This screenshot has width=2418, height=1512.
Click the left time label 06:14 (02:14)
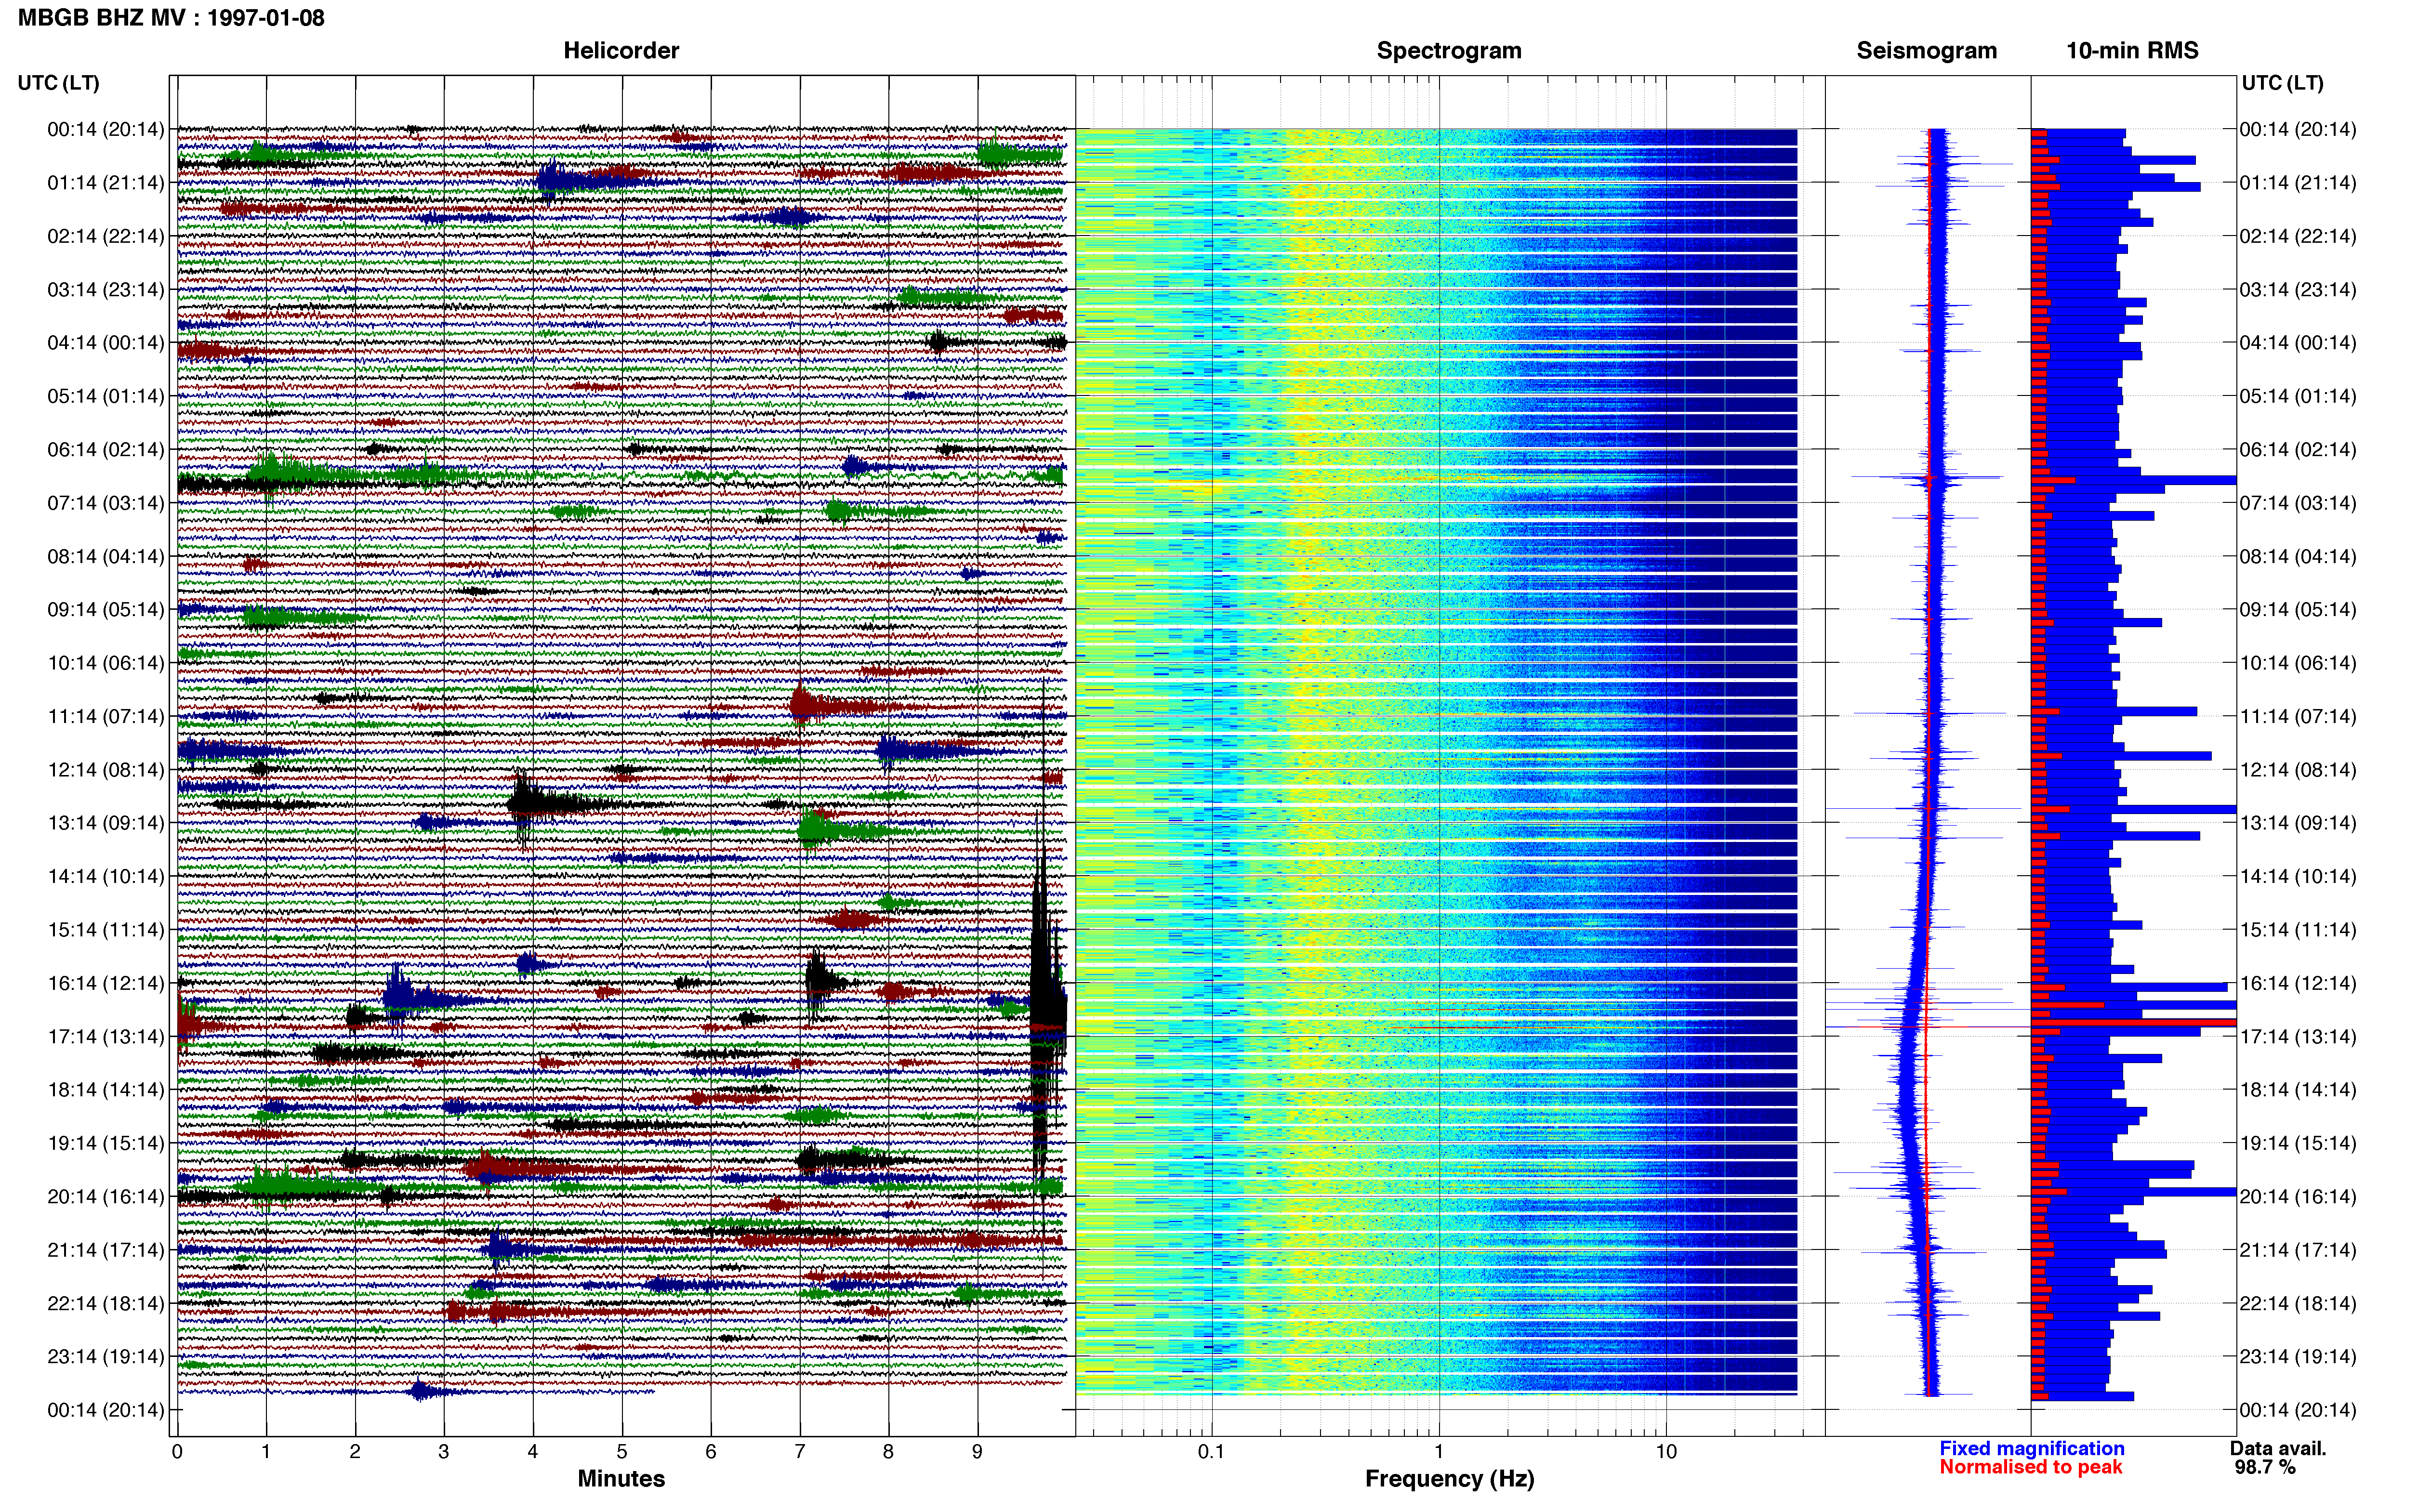(106, 450)
